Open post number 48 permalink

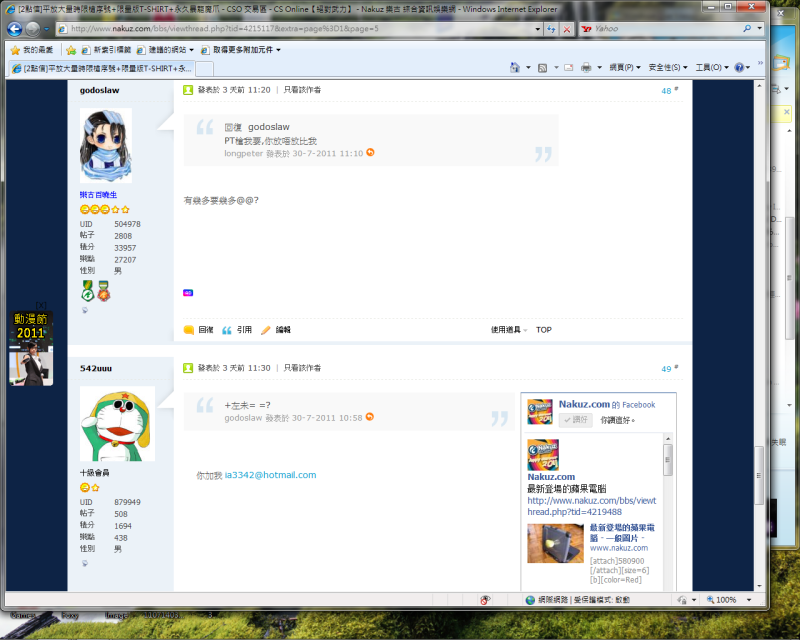(666, 91)
